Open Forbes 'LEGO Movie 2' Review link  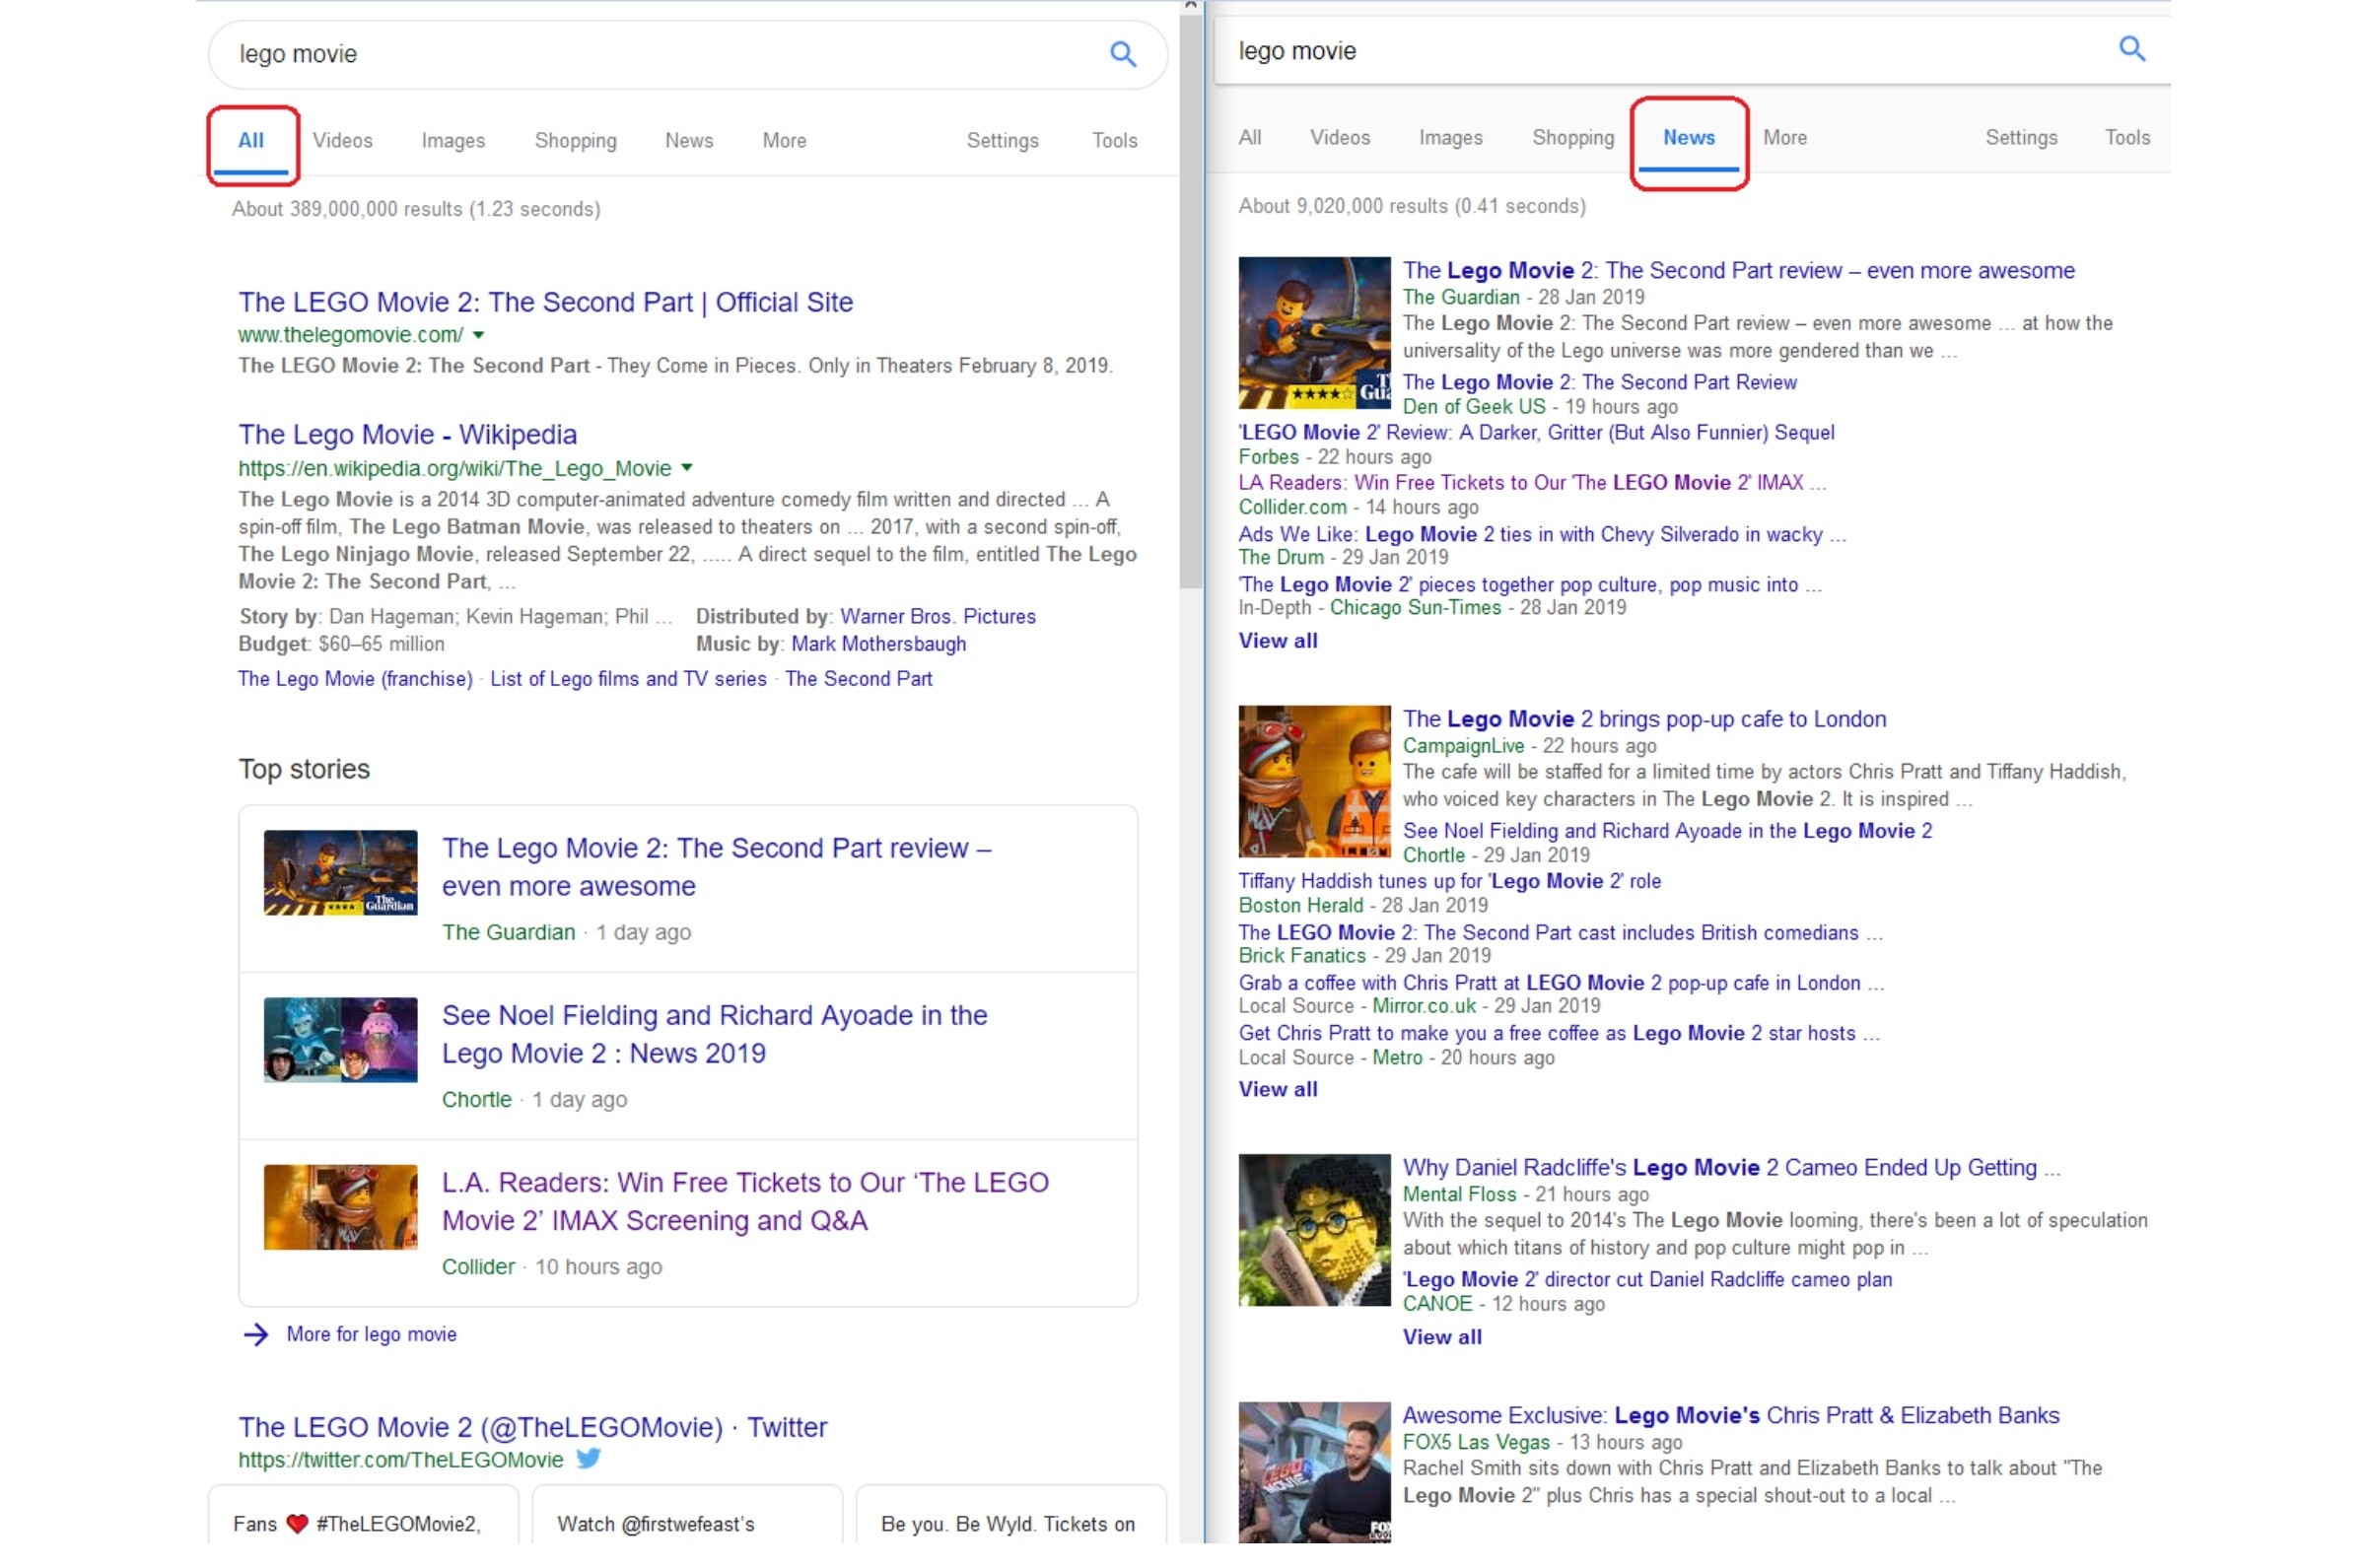click(1536, 432)
